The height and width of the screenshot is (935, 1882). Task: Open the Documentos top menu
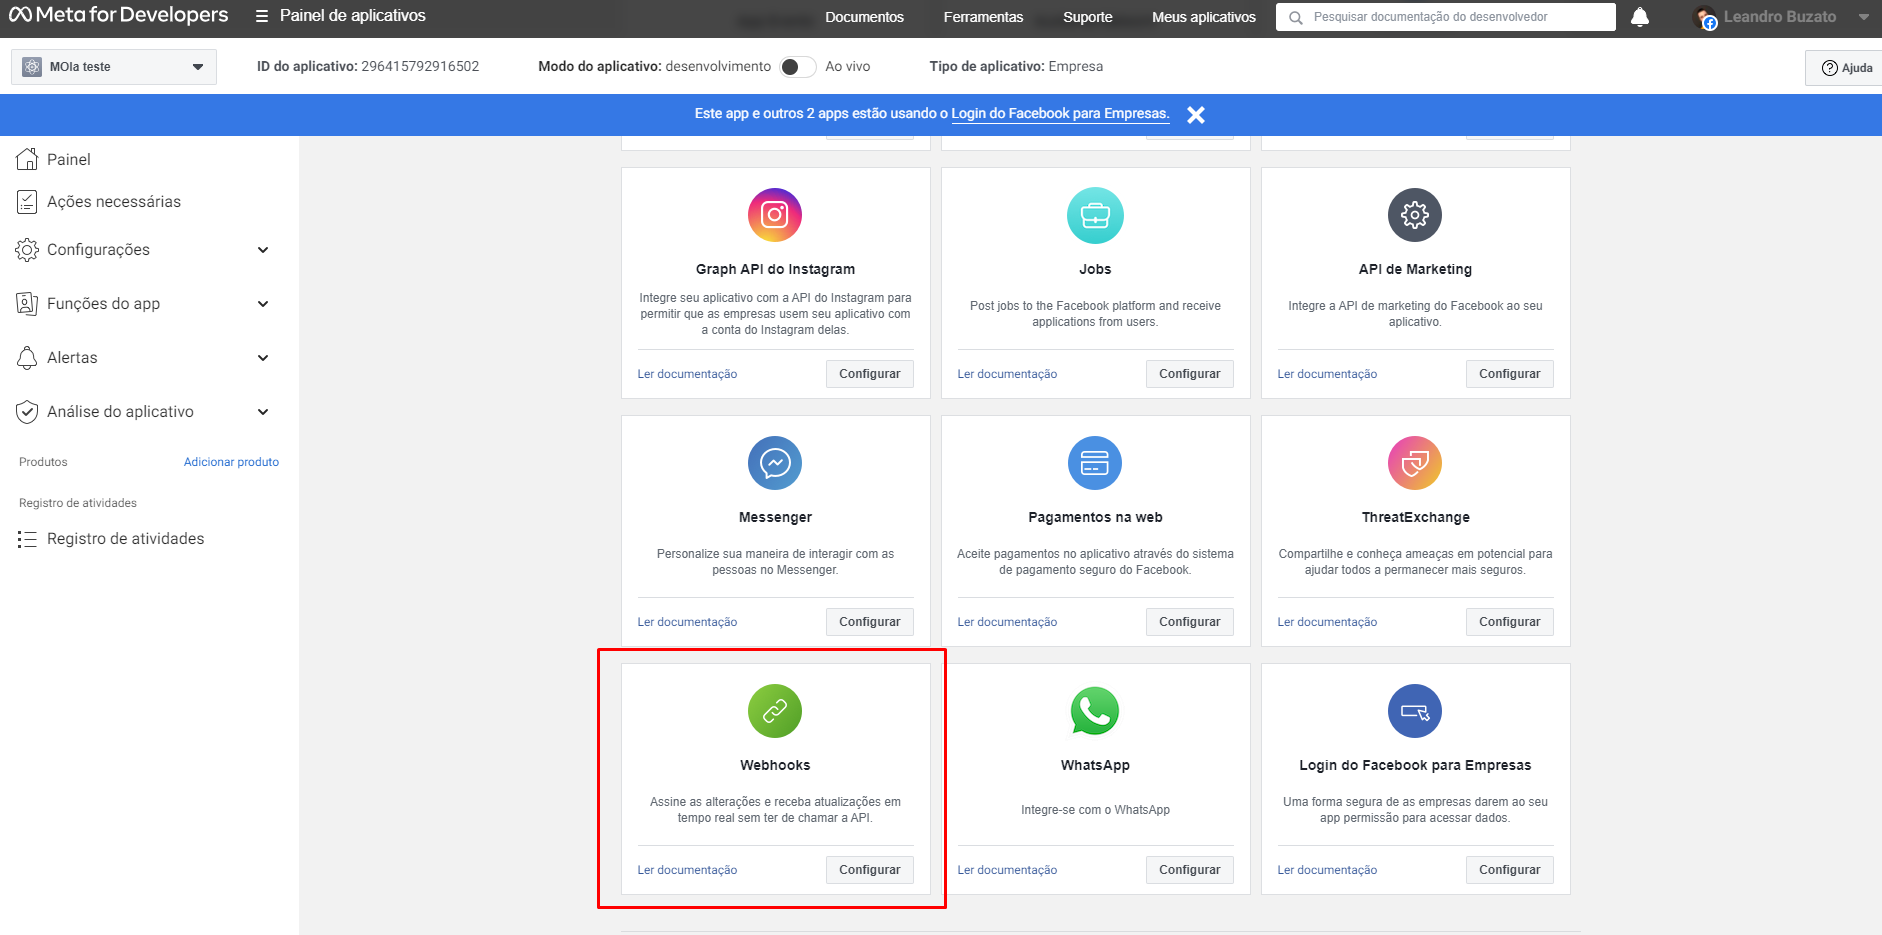[x=864, y=17]
